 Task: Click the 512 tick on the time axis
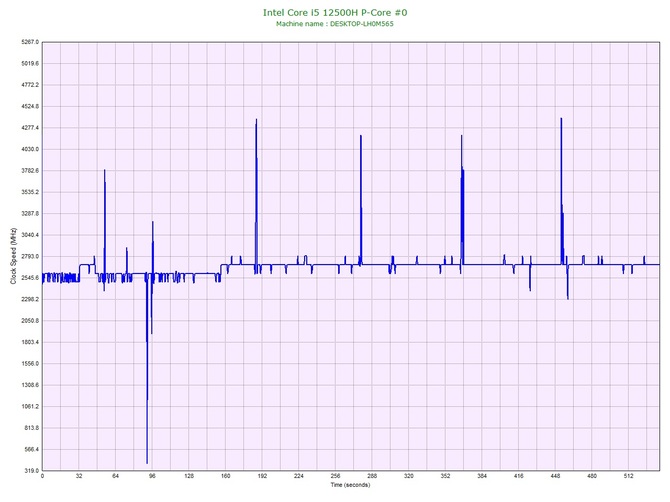[629, 476]
